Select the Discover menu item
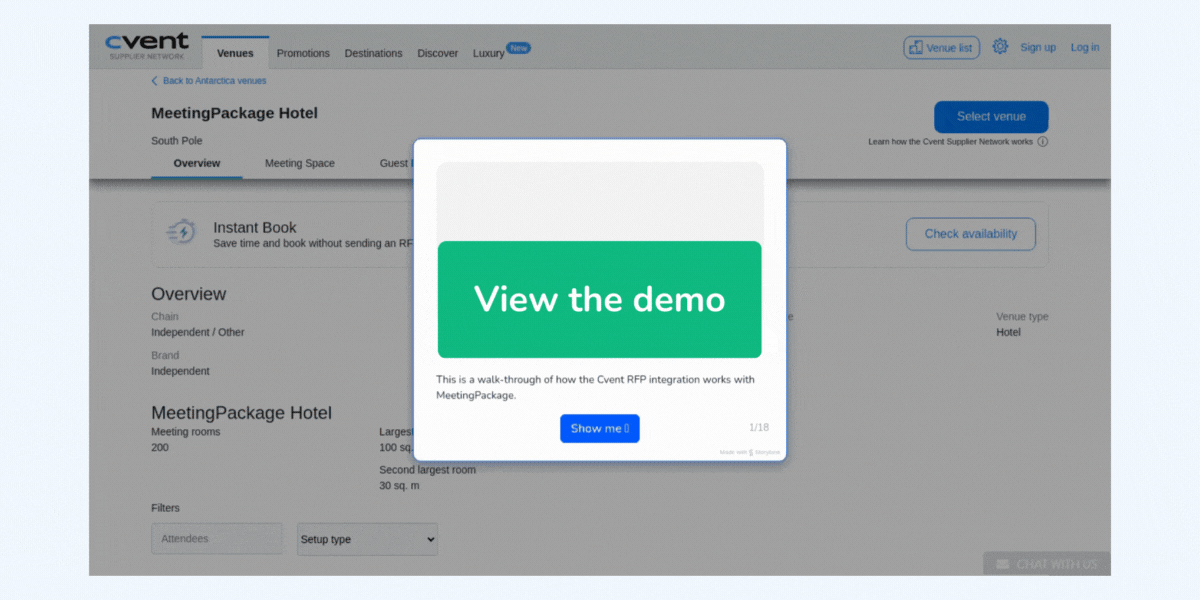Image resolution: width=1200 pixels, height=600 pixels. click(x=437, y=52)
